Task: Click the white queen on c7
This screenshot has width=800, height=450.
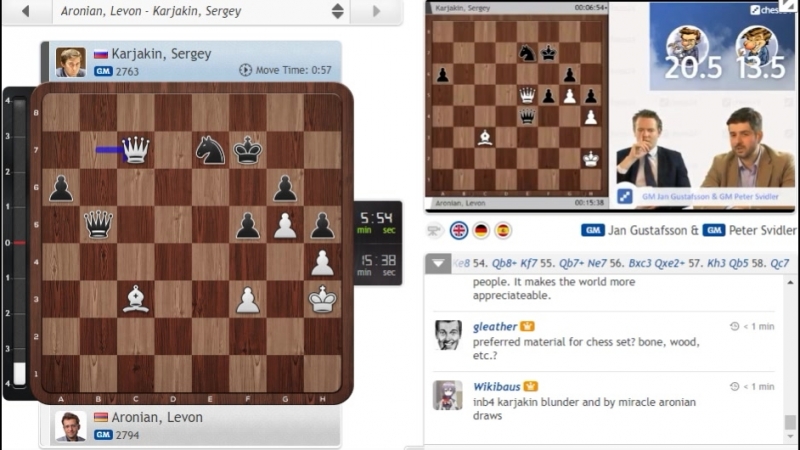Action: coord(136,150)
